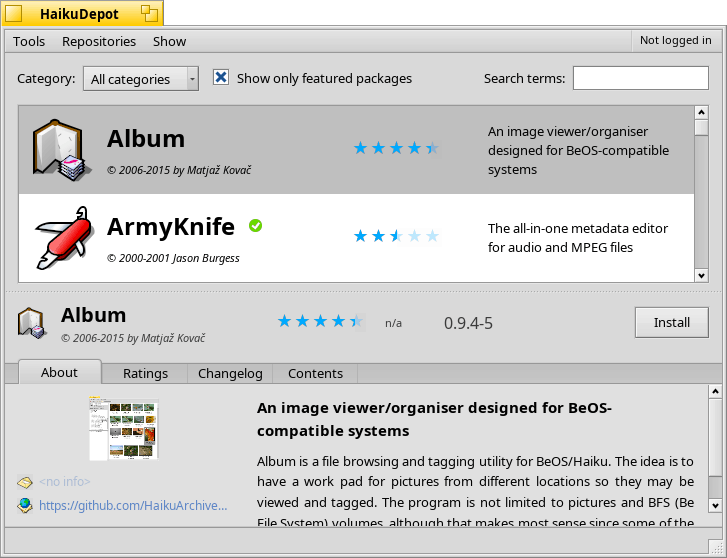727x558 pixels.
Task: Open the Album screenshot thumbnail
Action: 124,428
